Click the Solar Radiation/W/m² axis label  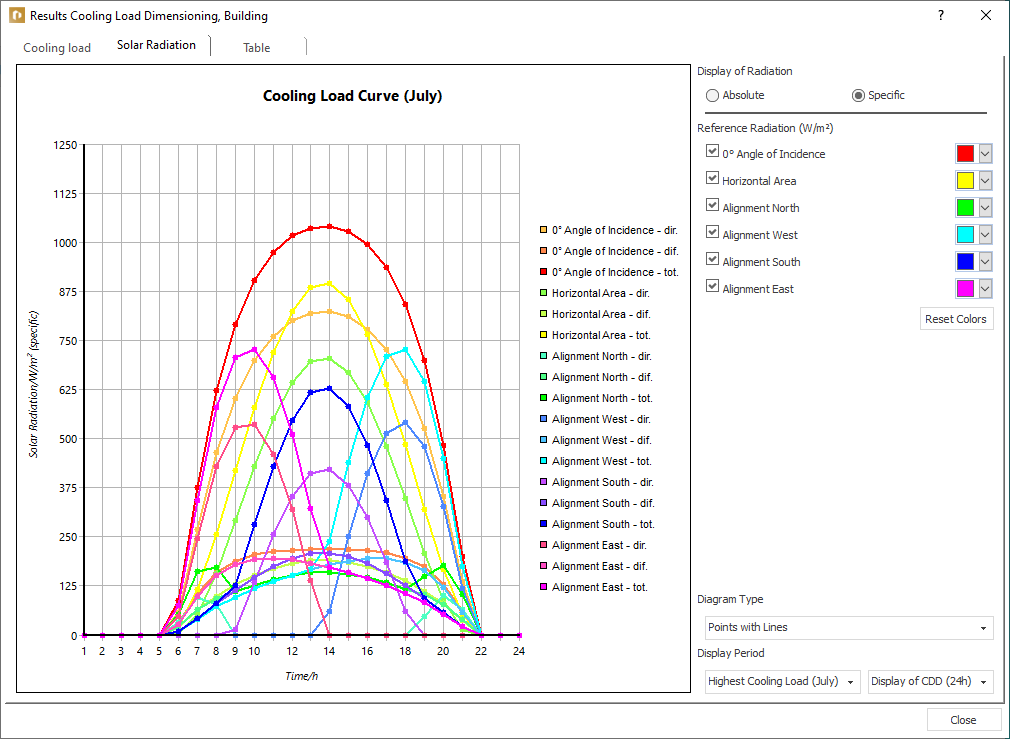point(33,385)
